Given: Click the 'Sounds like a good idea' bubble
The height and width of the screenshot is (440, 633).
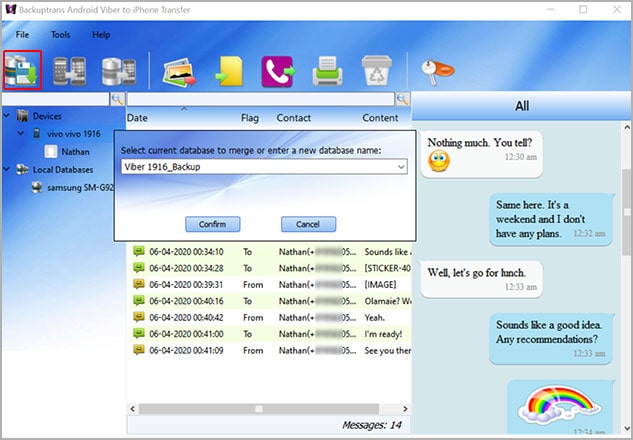Looking at the screenshot, I should (551, 339).
